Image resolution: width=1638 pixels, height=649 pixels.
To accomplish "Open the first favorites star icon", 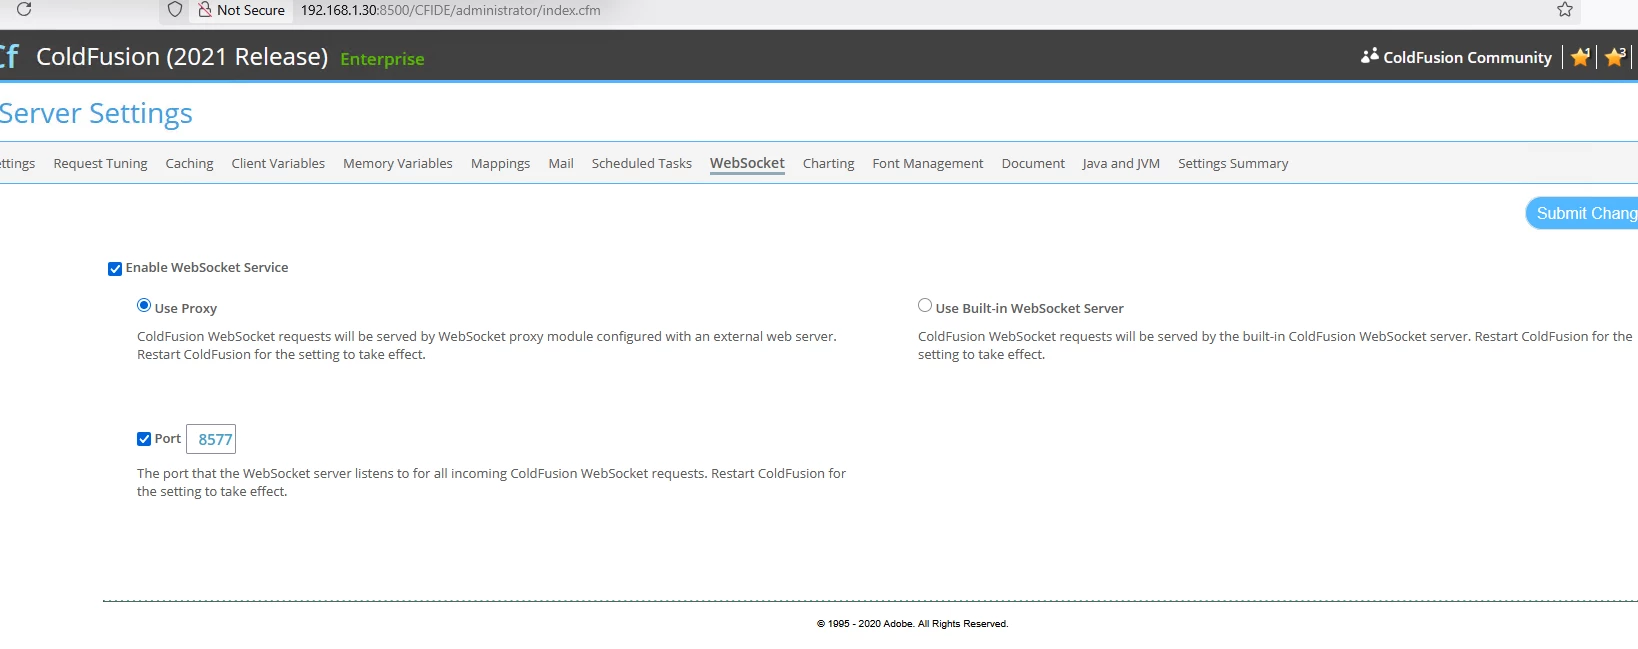I will pos(1580,57).
